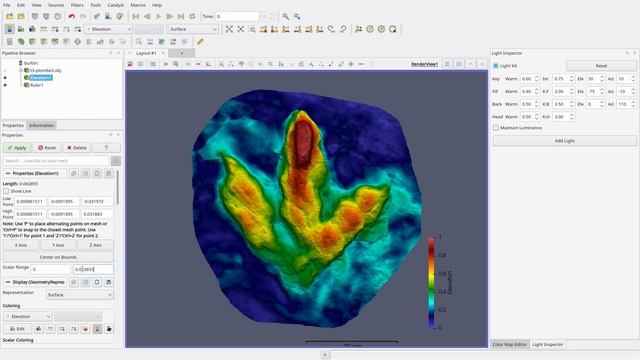Click the X Axis button
Screen dimensions: 640x360
point(21,245)
